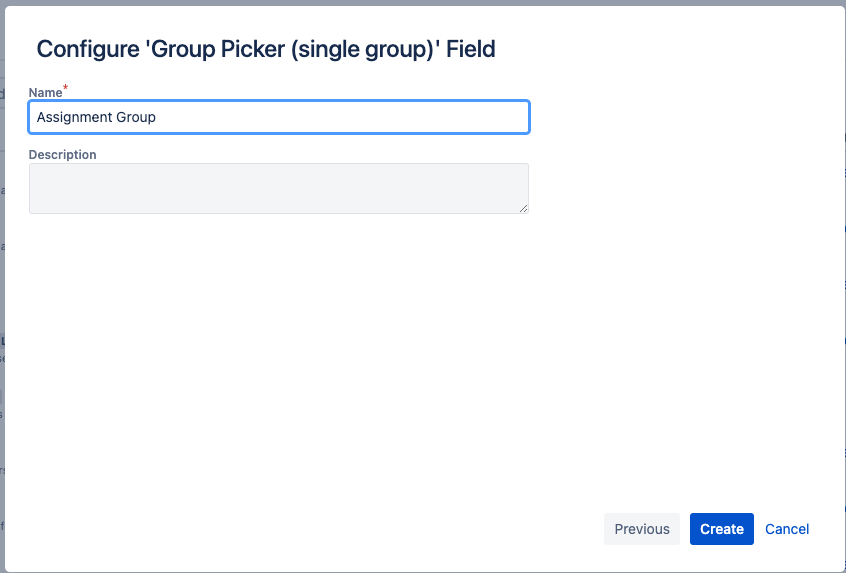Click the Description field label
The height and width of the screenshot is (573, 846).
63,155
